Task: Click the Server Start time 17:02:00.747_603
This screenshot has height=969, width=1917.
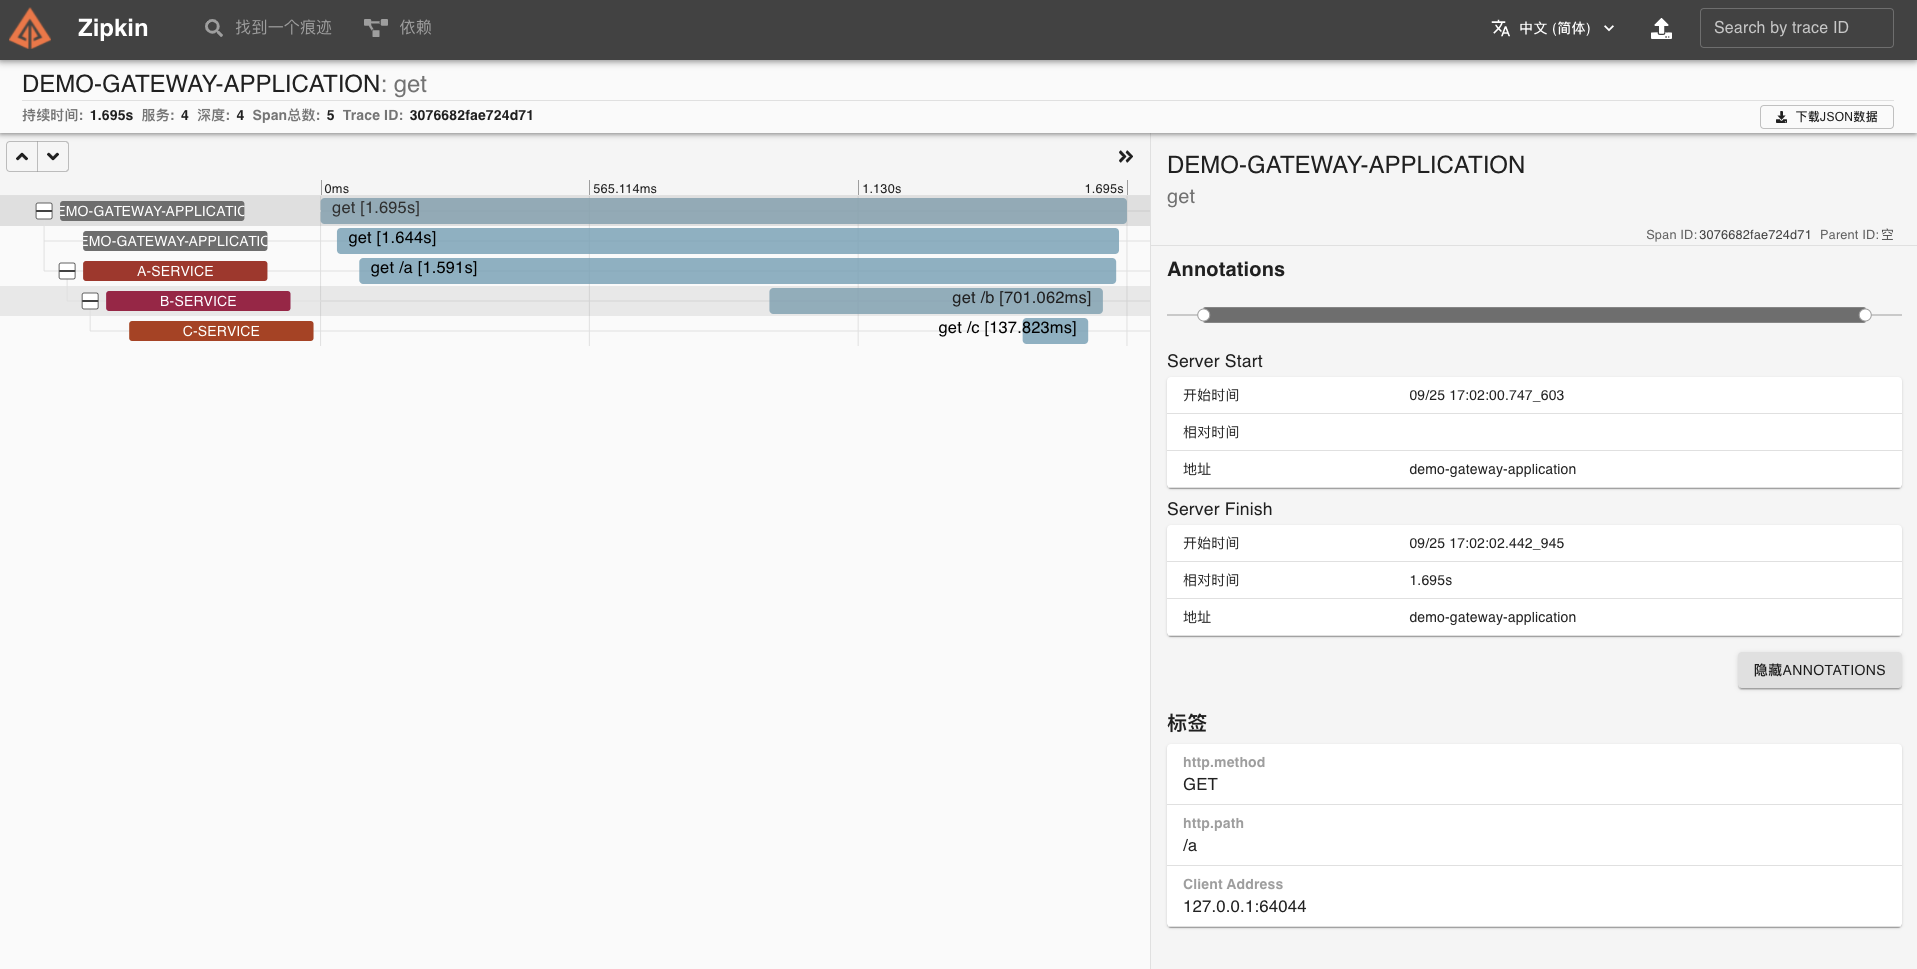Action: coord(1486,395)
